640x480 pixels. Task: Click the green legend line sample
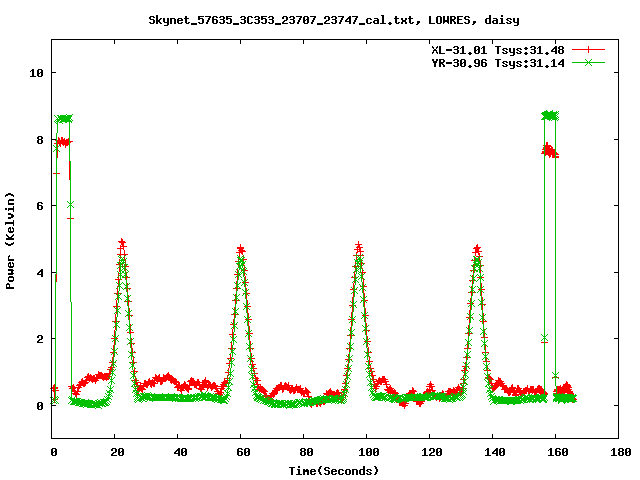[588, 62]
